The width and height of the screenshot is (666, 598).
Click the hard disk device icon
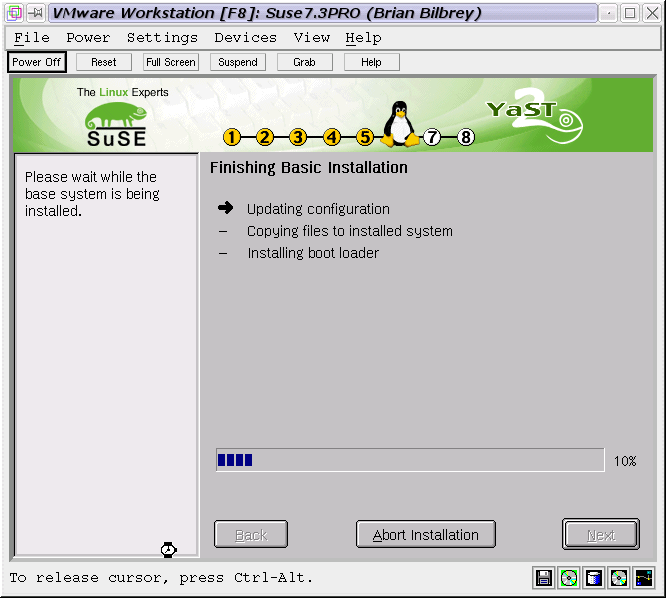point(594,577)
